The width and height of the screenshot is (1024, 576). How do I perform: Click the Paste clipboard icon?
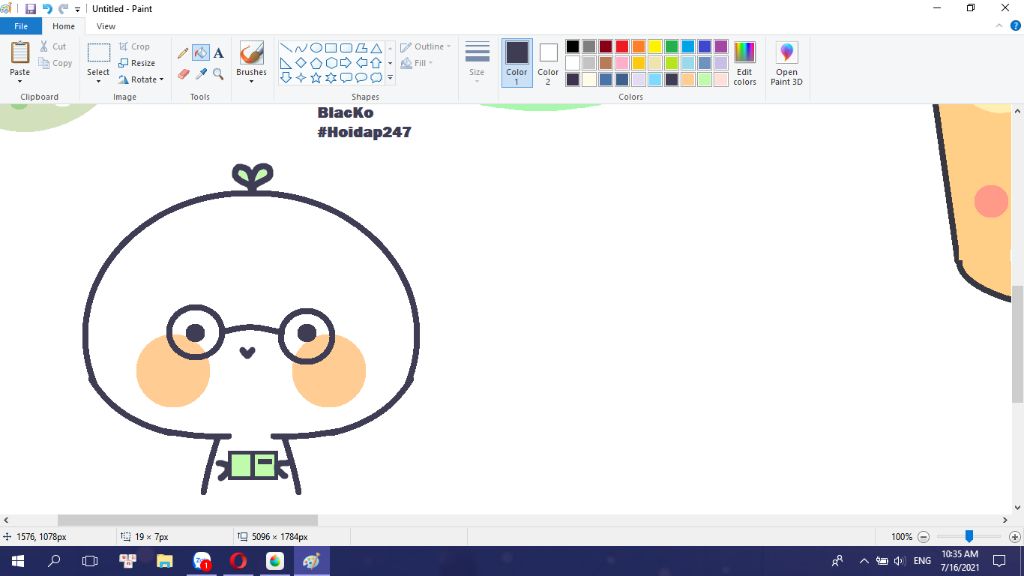coord(20,53)
